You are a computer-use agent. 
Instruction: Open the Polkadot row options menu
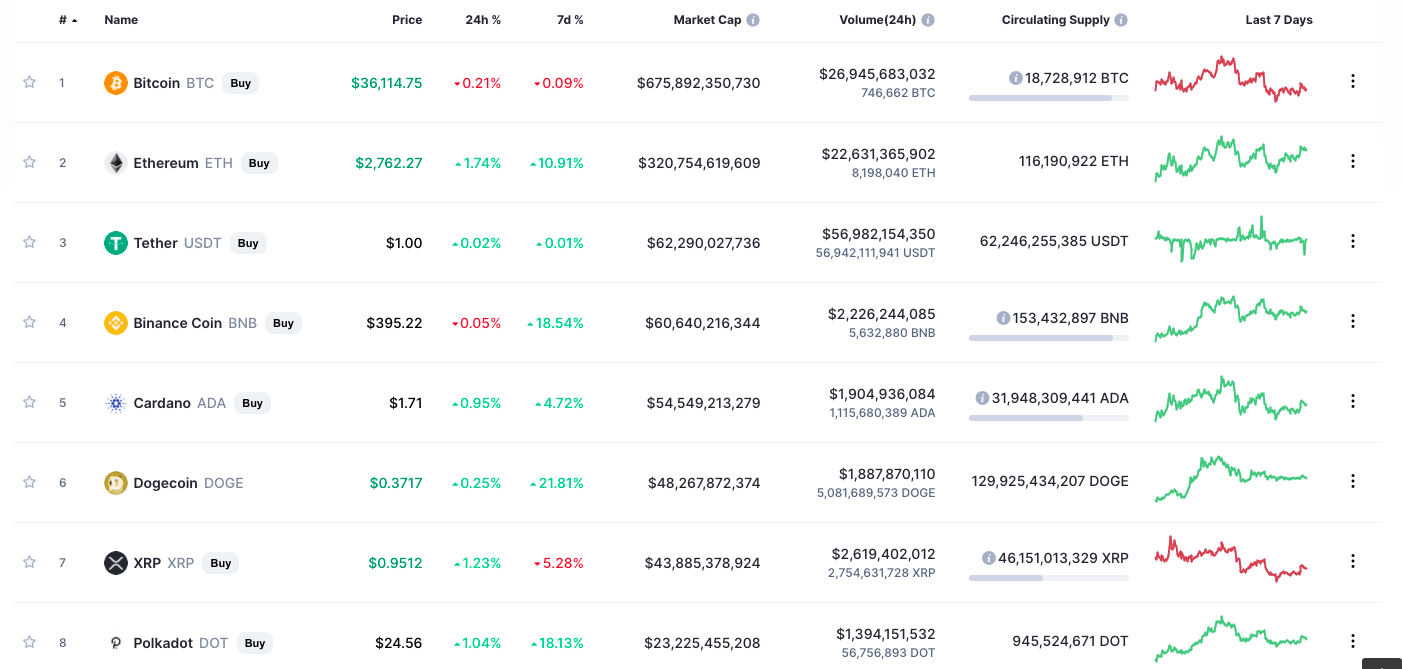click(x=1353, y=641)
